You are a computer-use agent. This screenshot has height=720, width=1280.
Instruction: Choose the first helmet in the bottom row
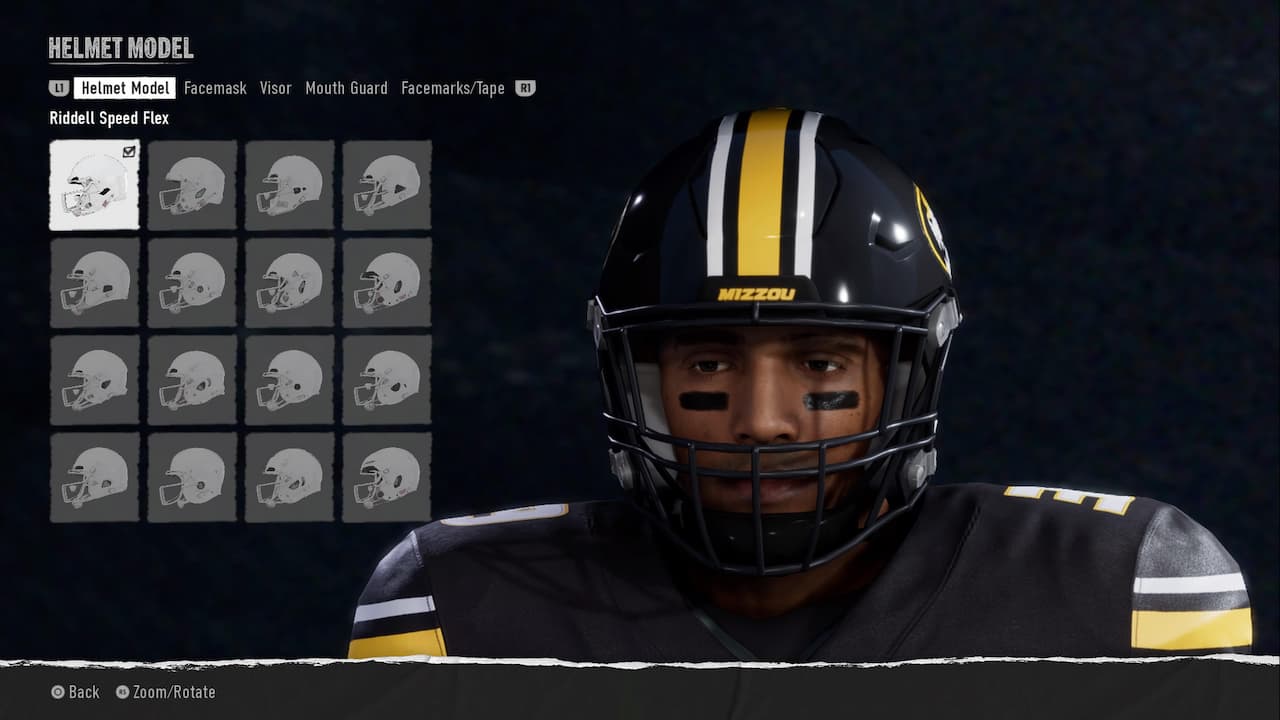[94, 477]
